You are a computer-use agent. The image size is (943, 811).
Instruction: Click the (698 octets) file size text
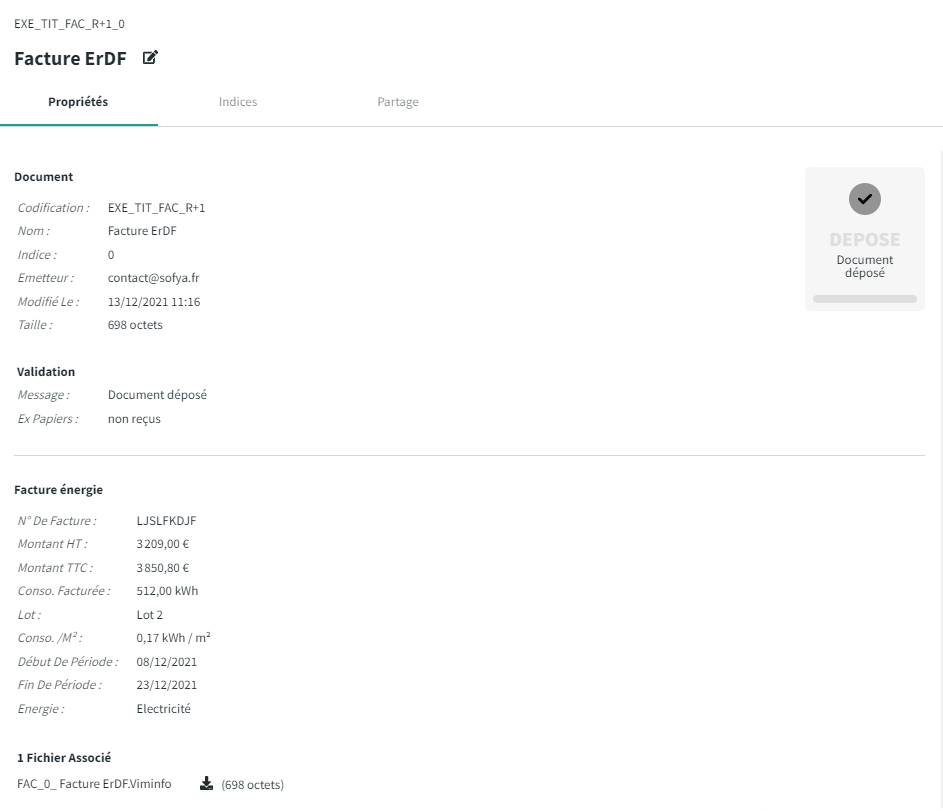253,785
